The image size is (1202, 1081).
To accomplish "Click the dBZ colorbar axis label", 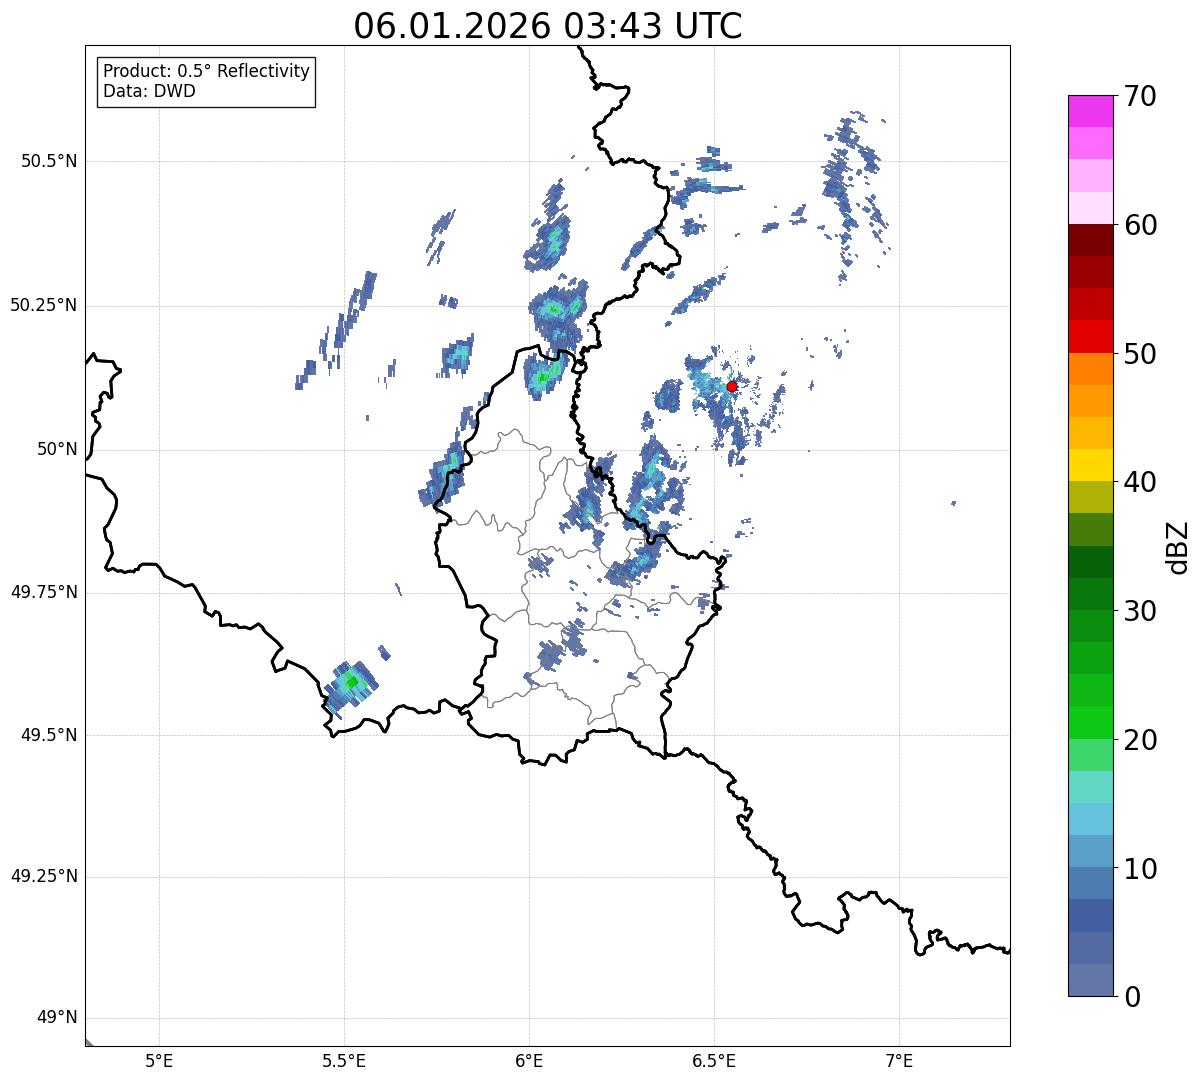I will coord(1178,546).
